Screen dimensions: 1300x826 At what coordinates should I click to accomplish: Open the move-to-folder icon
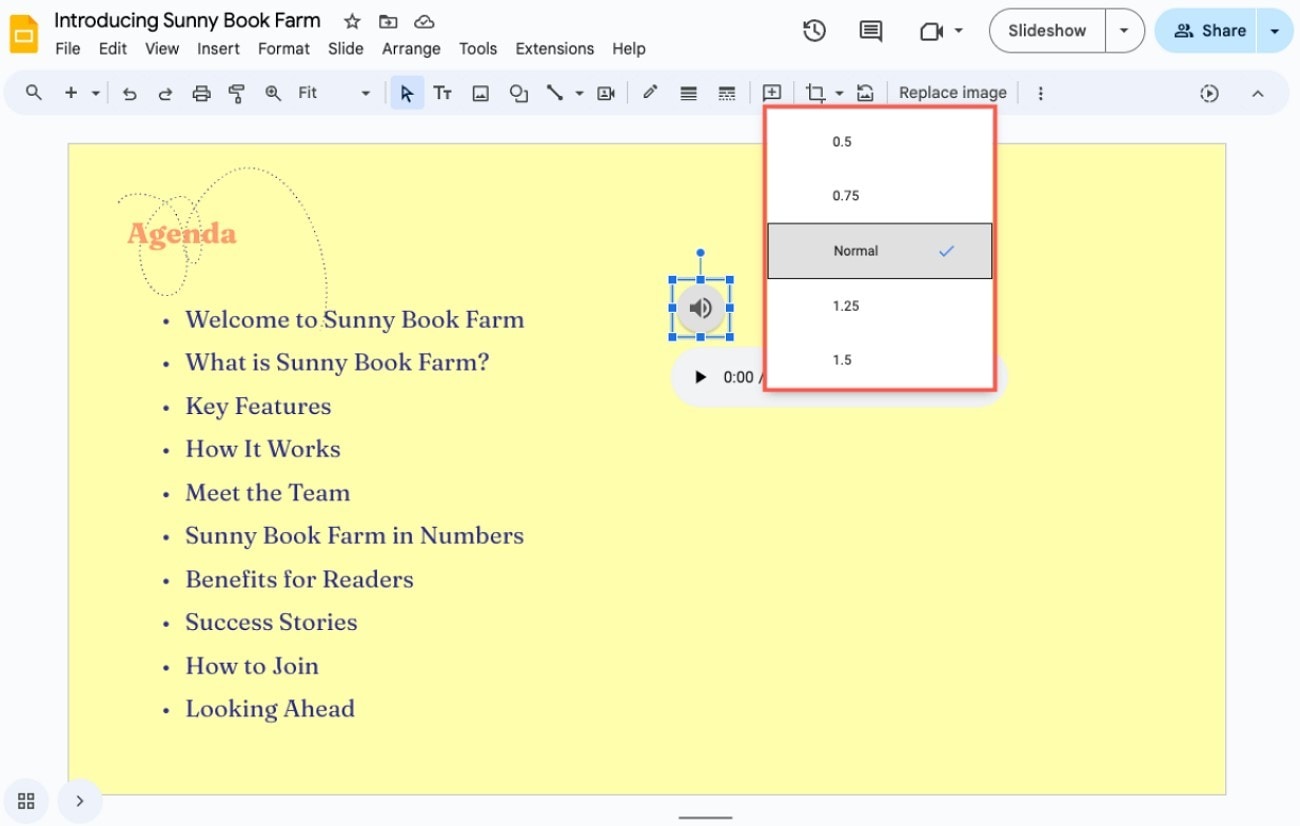pyautogui.click(x=388, y=21)
